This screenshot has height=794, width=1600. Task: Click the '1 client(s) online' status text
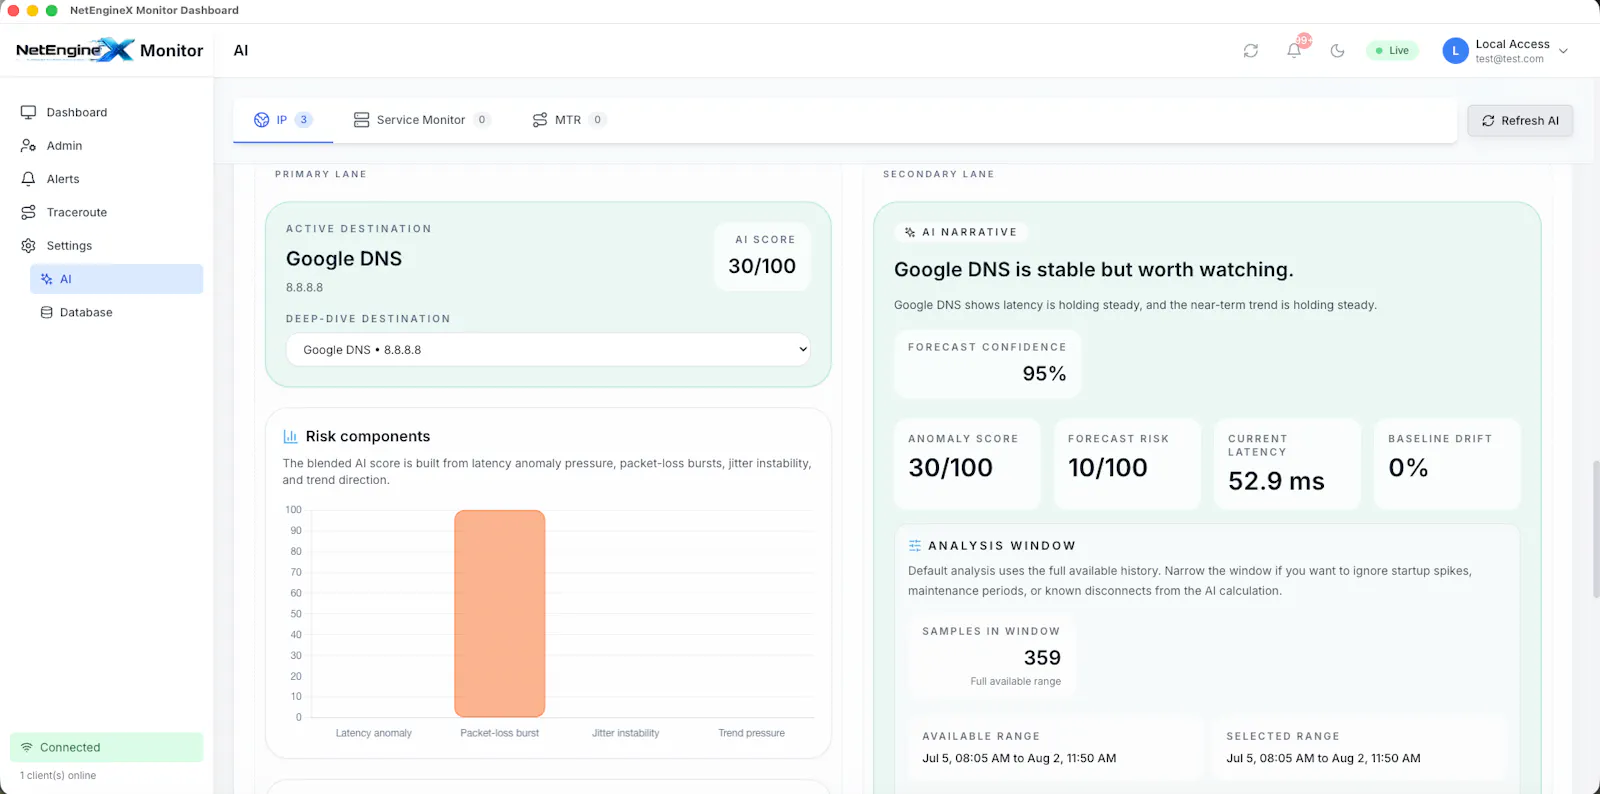58,776
